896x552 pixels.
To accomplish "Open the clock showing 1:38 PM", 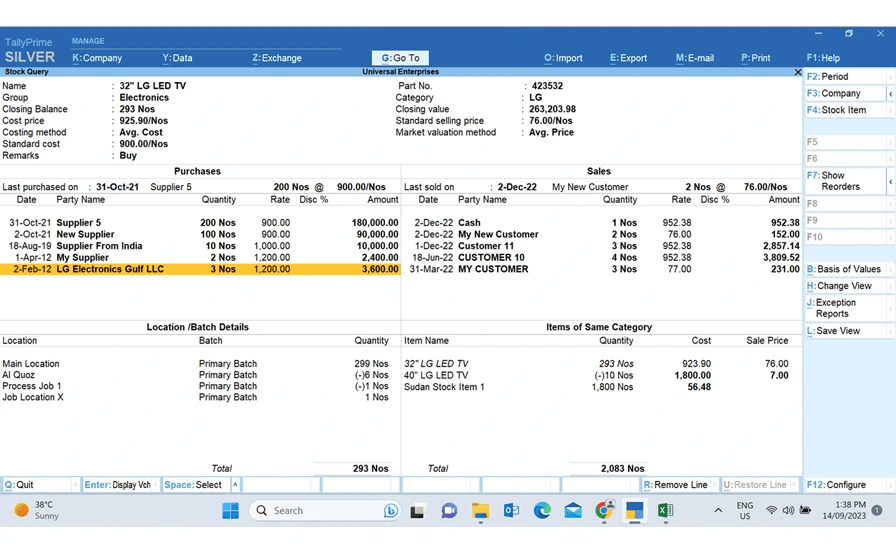I will 845,510.
